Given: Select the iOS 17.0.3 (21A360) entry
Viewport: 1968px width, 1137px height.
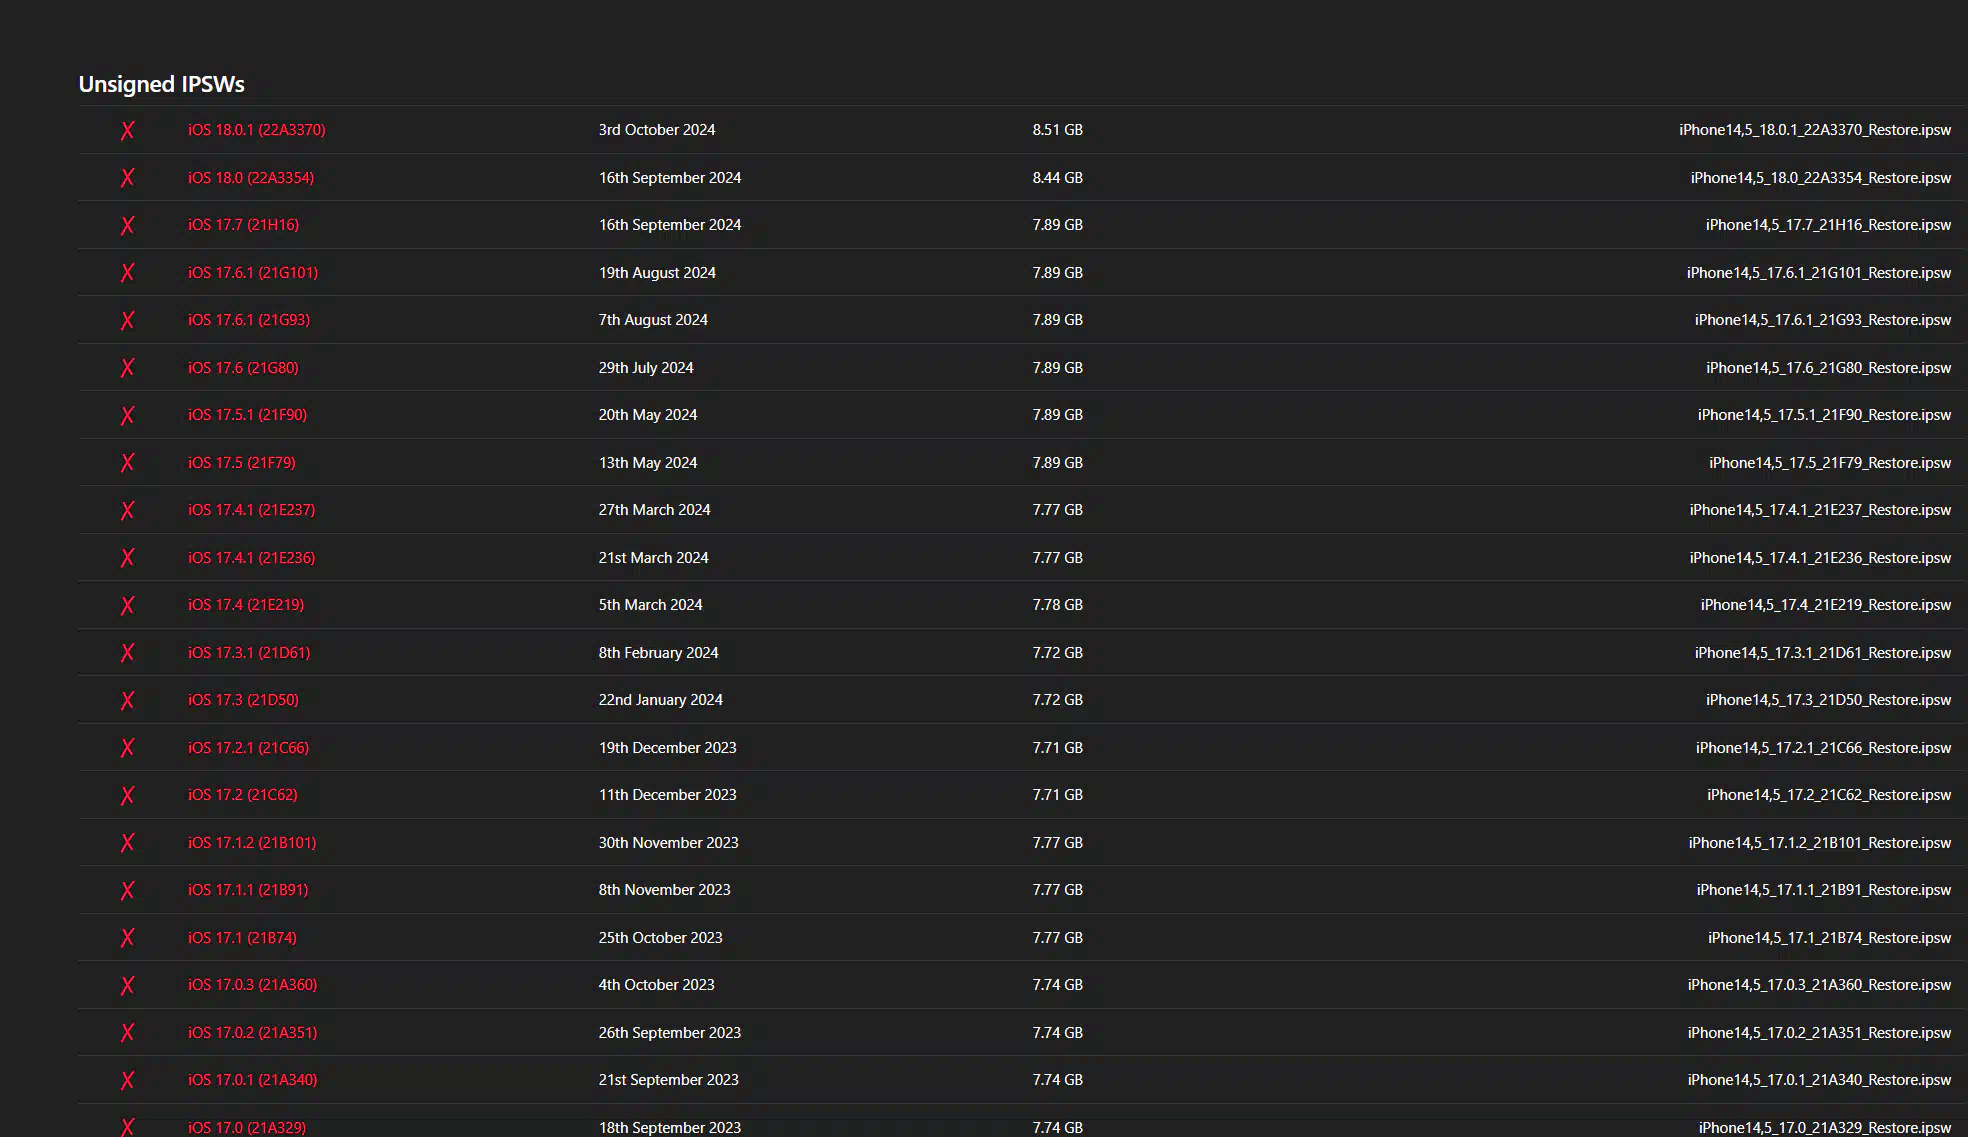Looking at the screenshot, I should coord(252,985).
